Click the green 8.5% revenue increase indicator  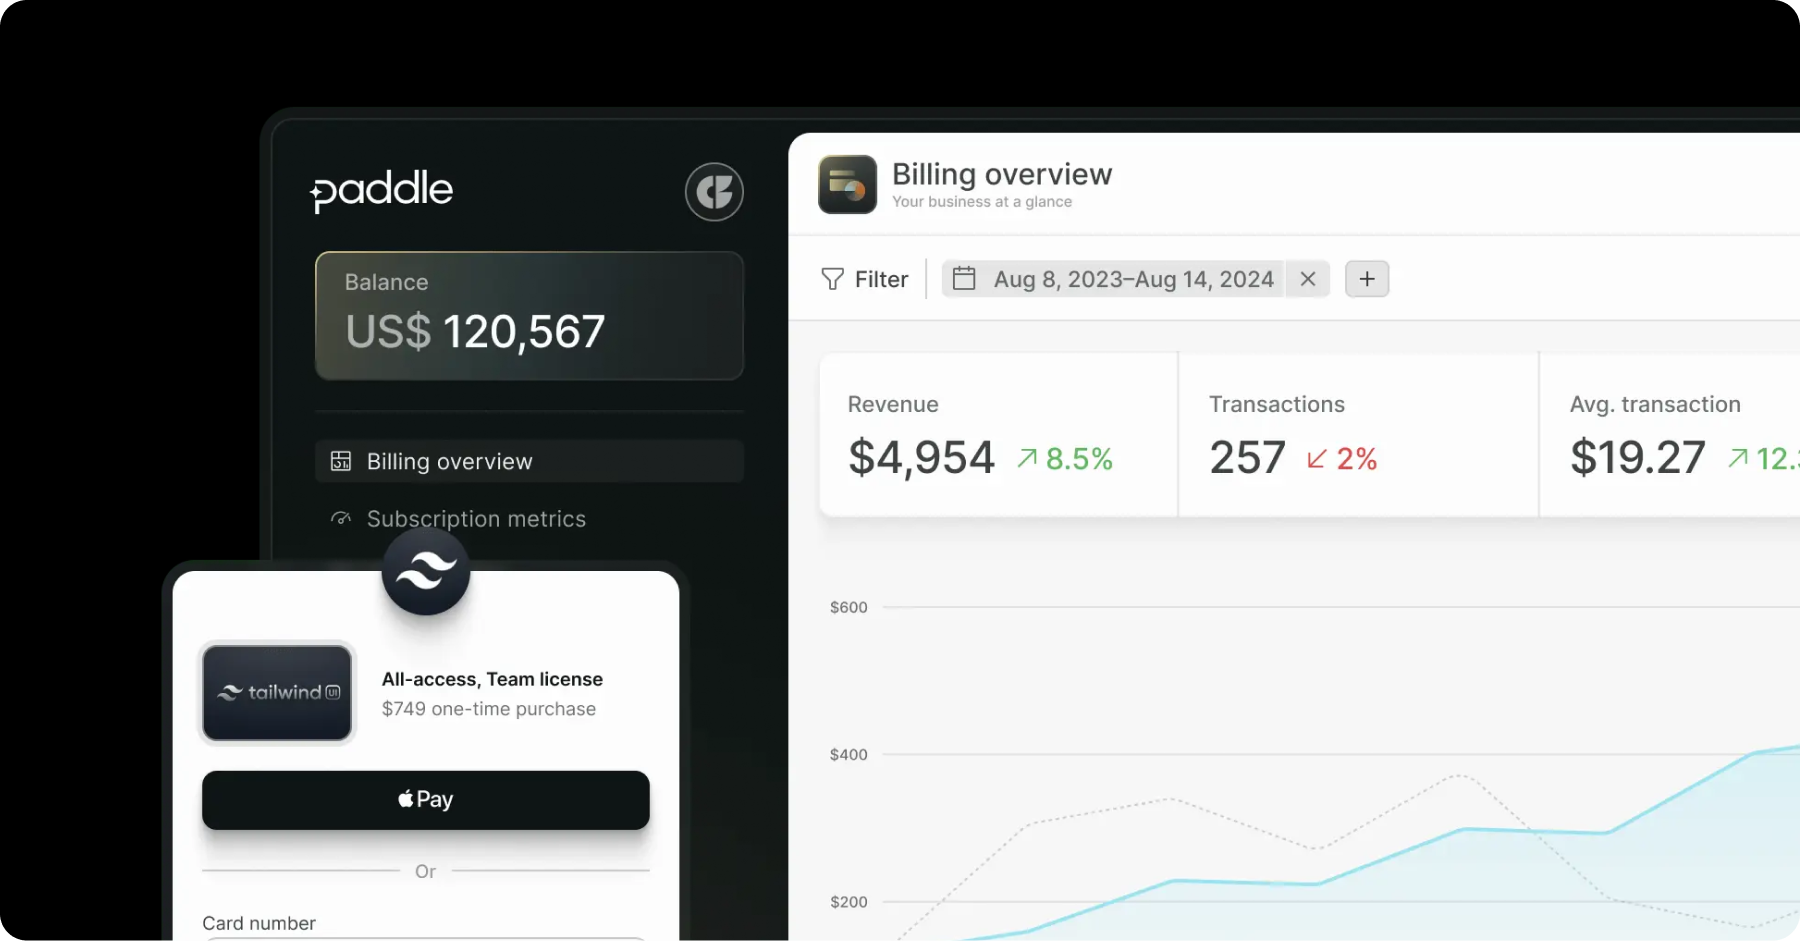(x=1065, y=459)
